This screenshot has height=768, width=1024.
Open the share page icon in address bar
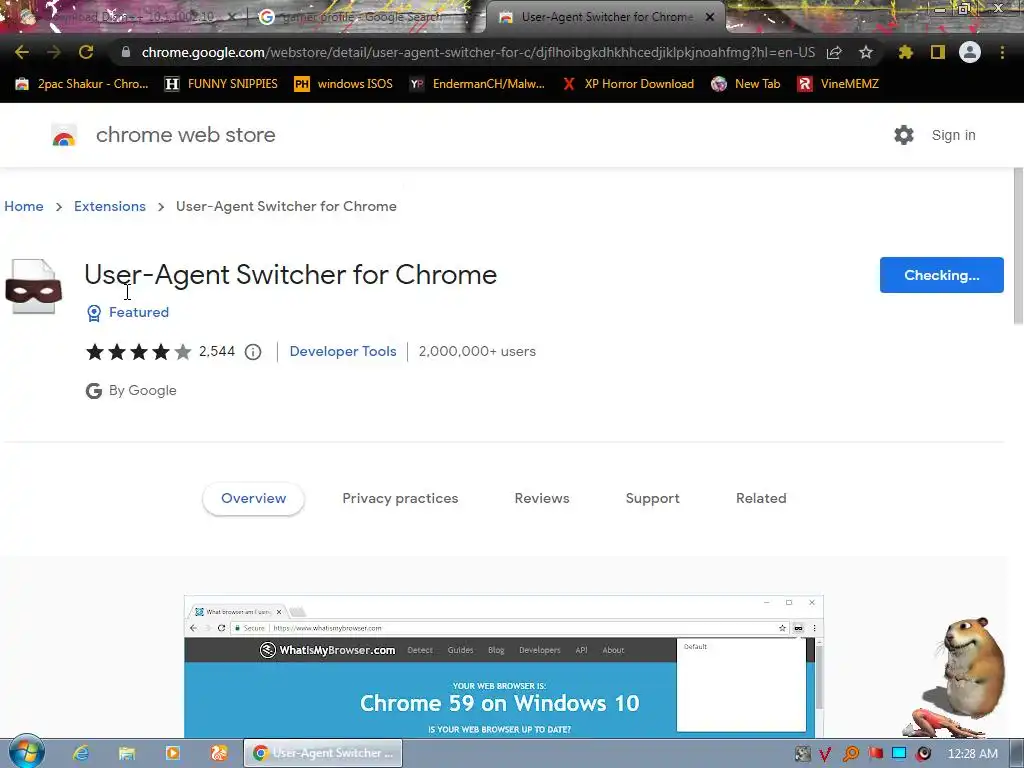click(834, 52)
